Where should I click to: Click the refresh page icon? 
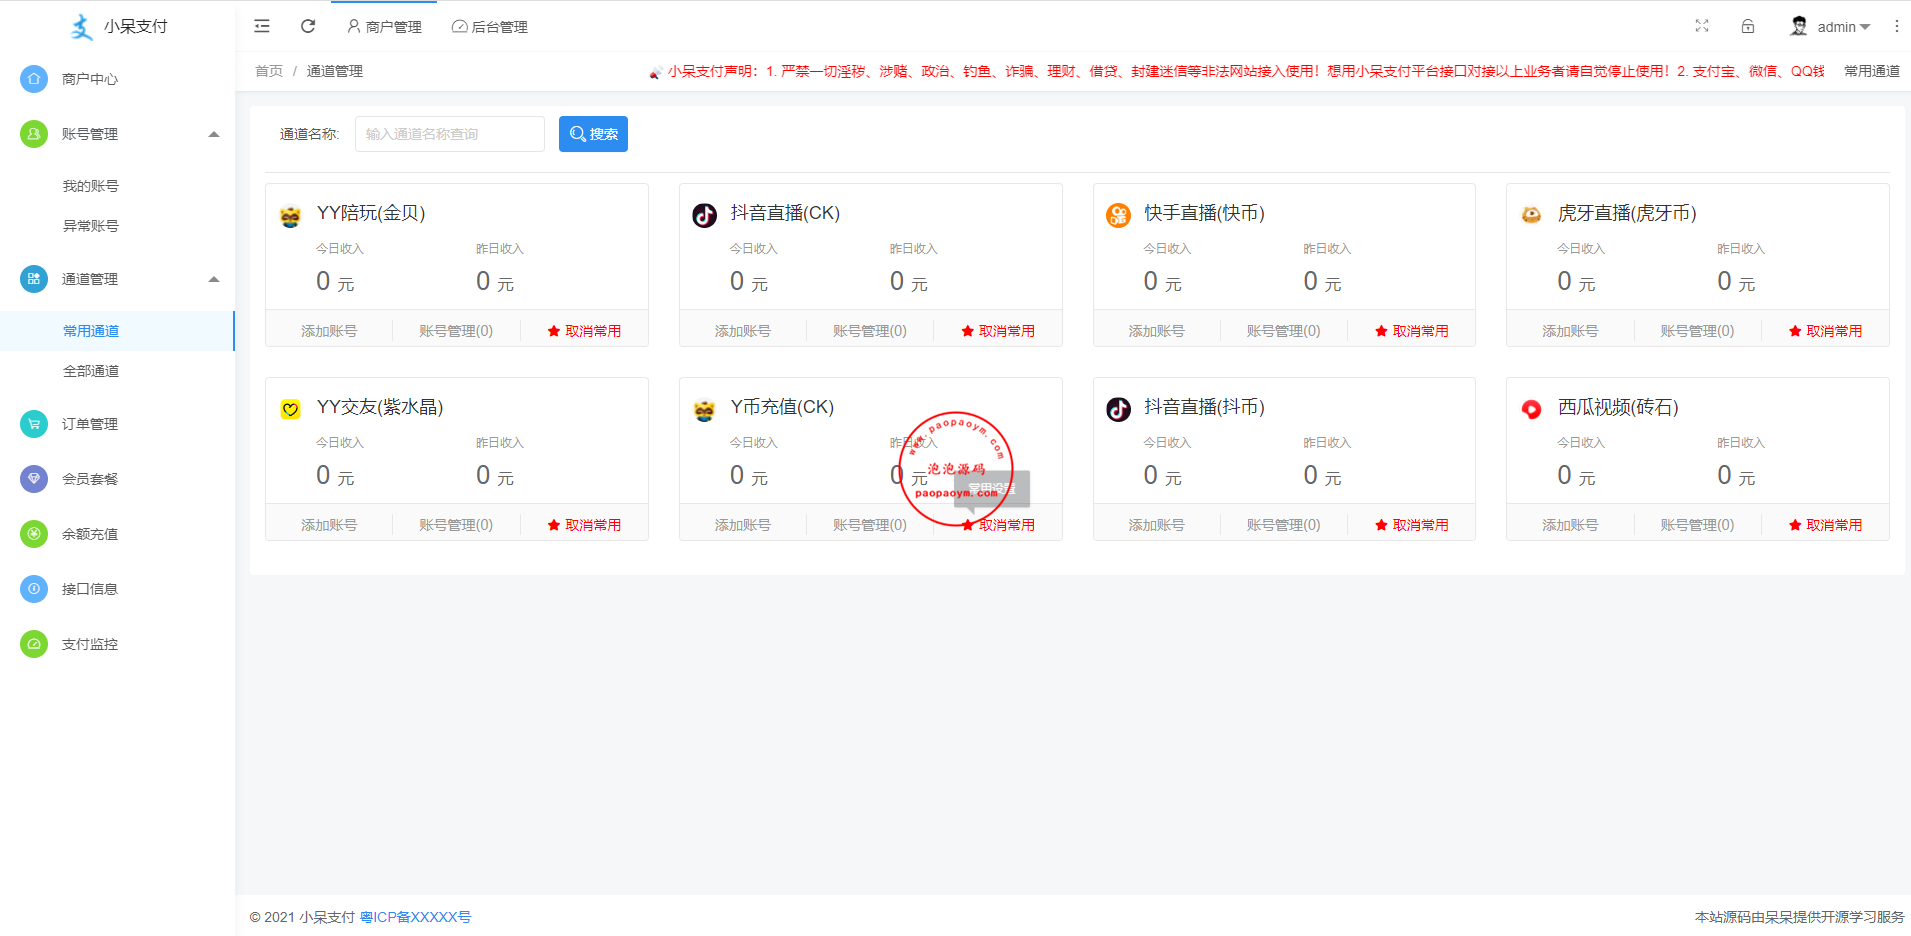point(308,26)
